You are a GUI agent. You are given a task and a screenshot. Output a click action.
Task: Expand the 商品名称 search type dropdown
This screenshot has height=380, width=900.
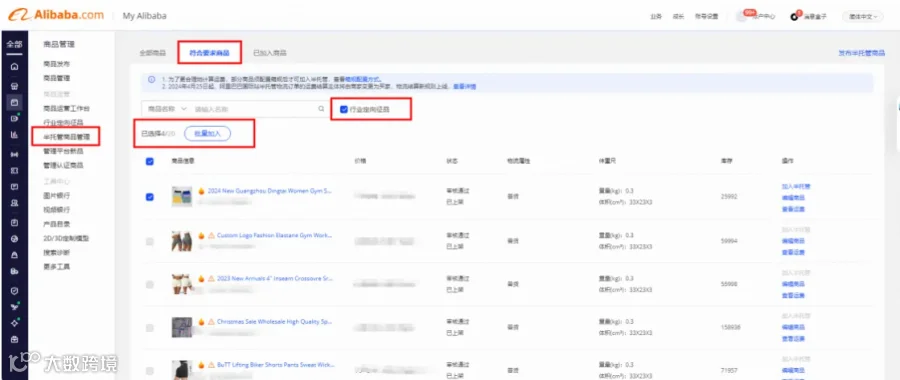[x=167, y=108]
